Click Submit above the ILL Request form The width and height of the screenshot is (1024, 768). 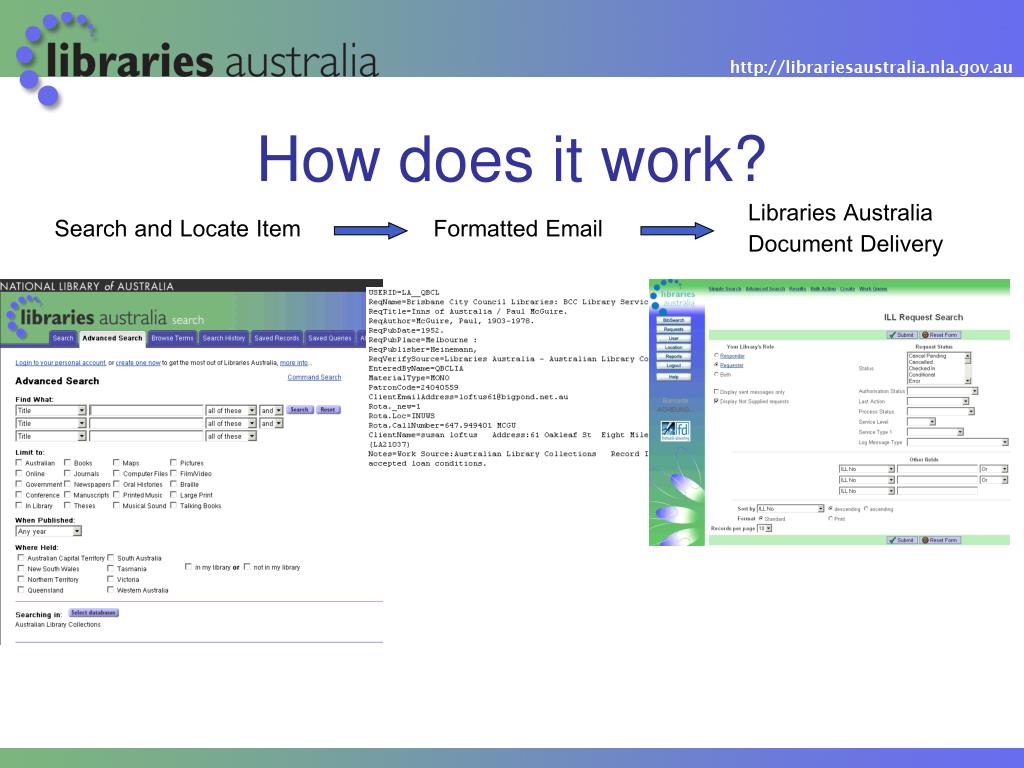902,335
